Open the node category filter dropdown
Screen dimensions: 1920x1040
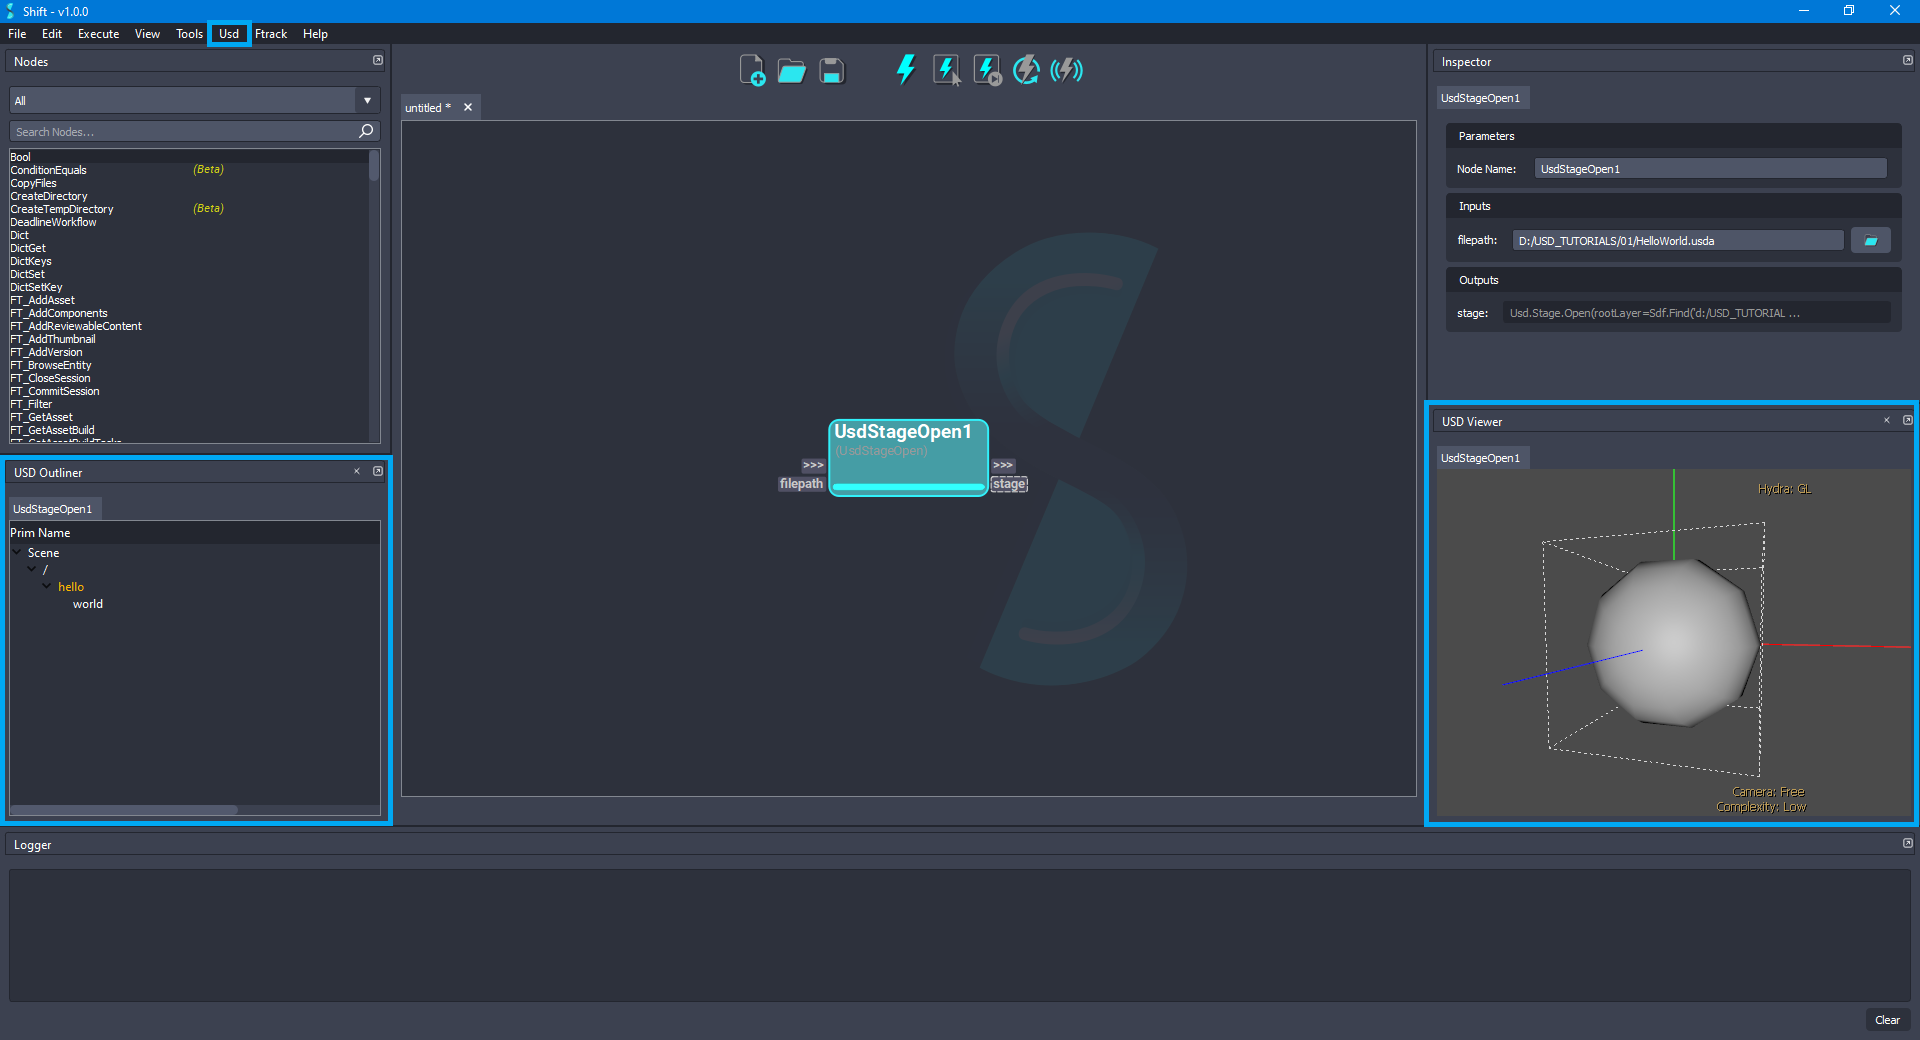367,100
